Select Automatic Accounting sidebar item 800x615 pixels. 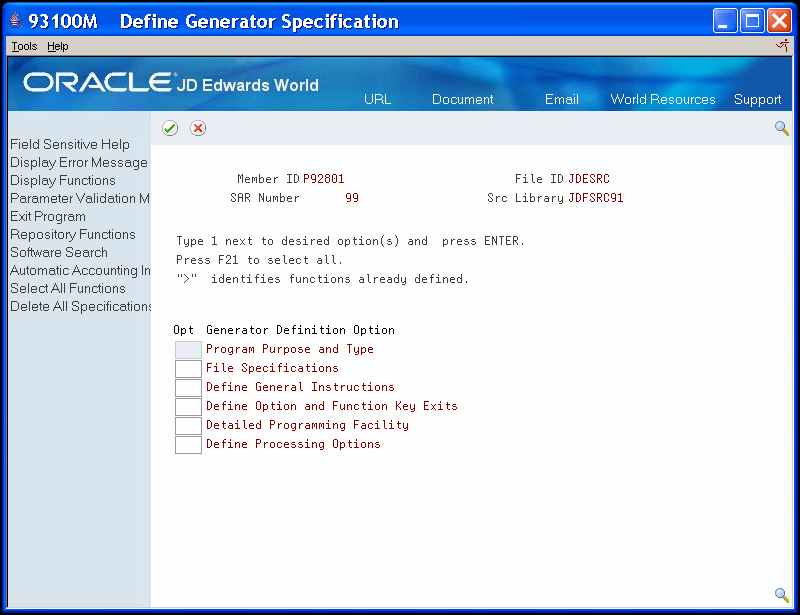[80, 270]
